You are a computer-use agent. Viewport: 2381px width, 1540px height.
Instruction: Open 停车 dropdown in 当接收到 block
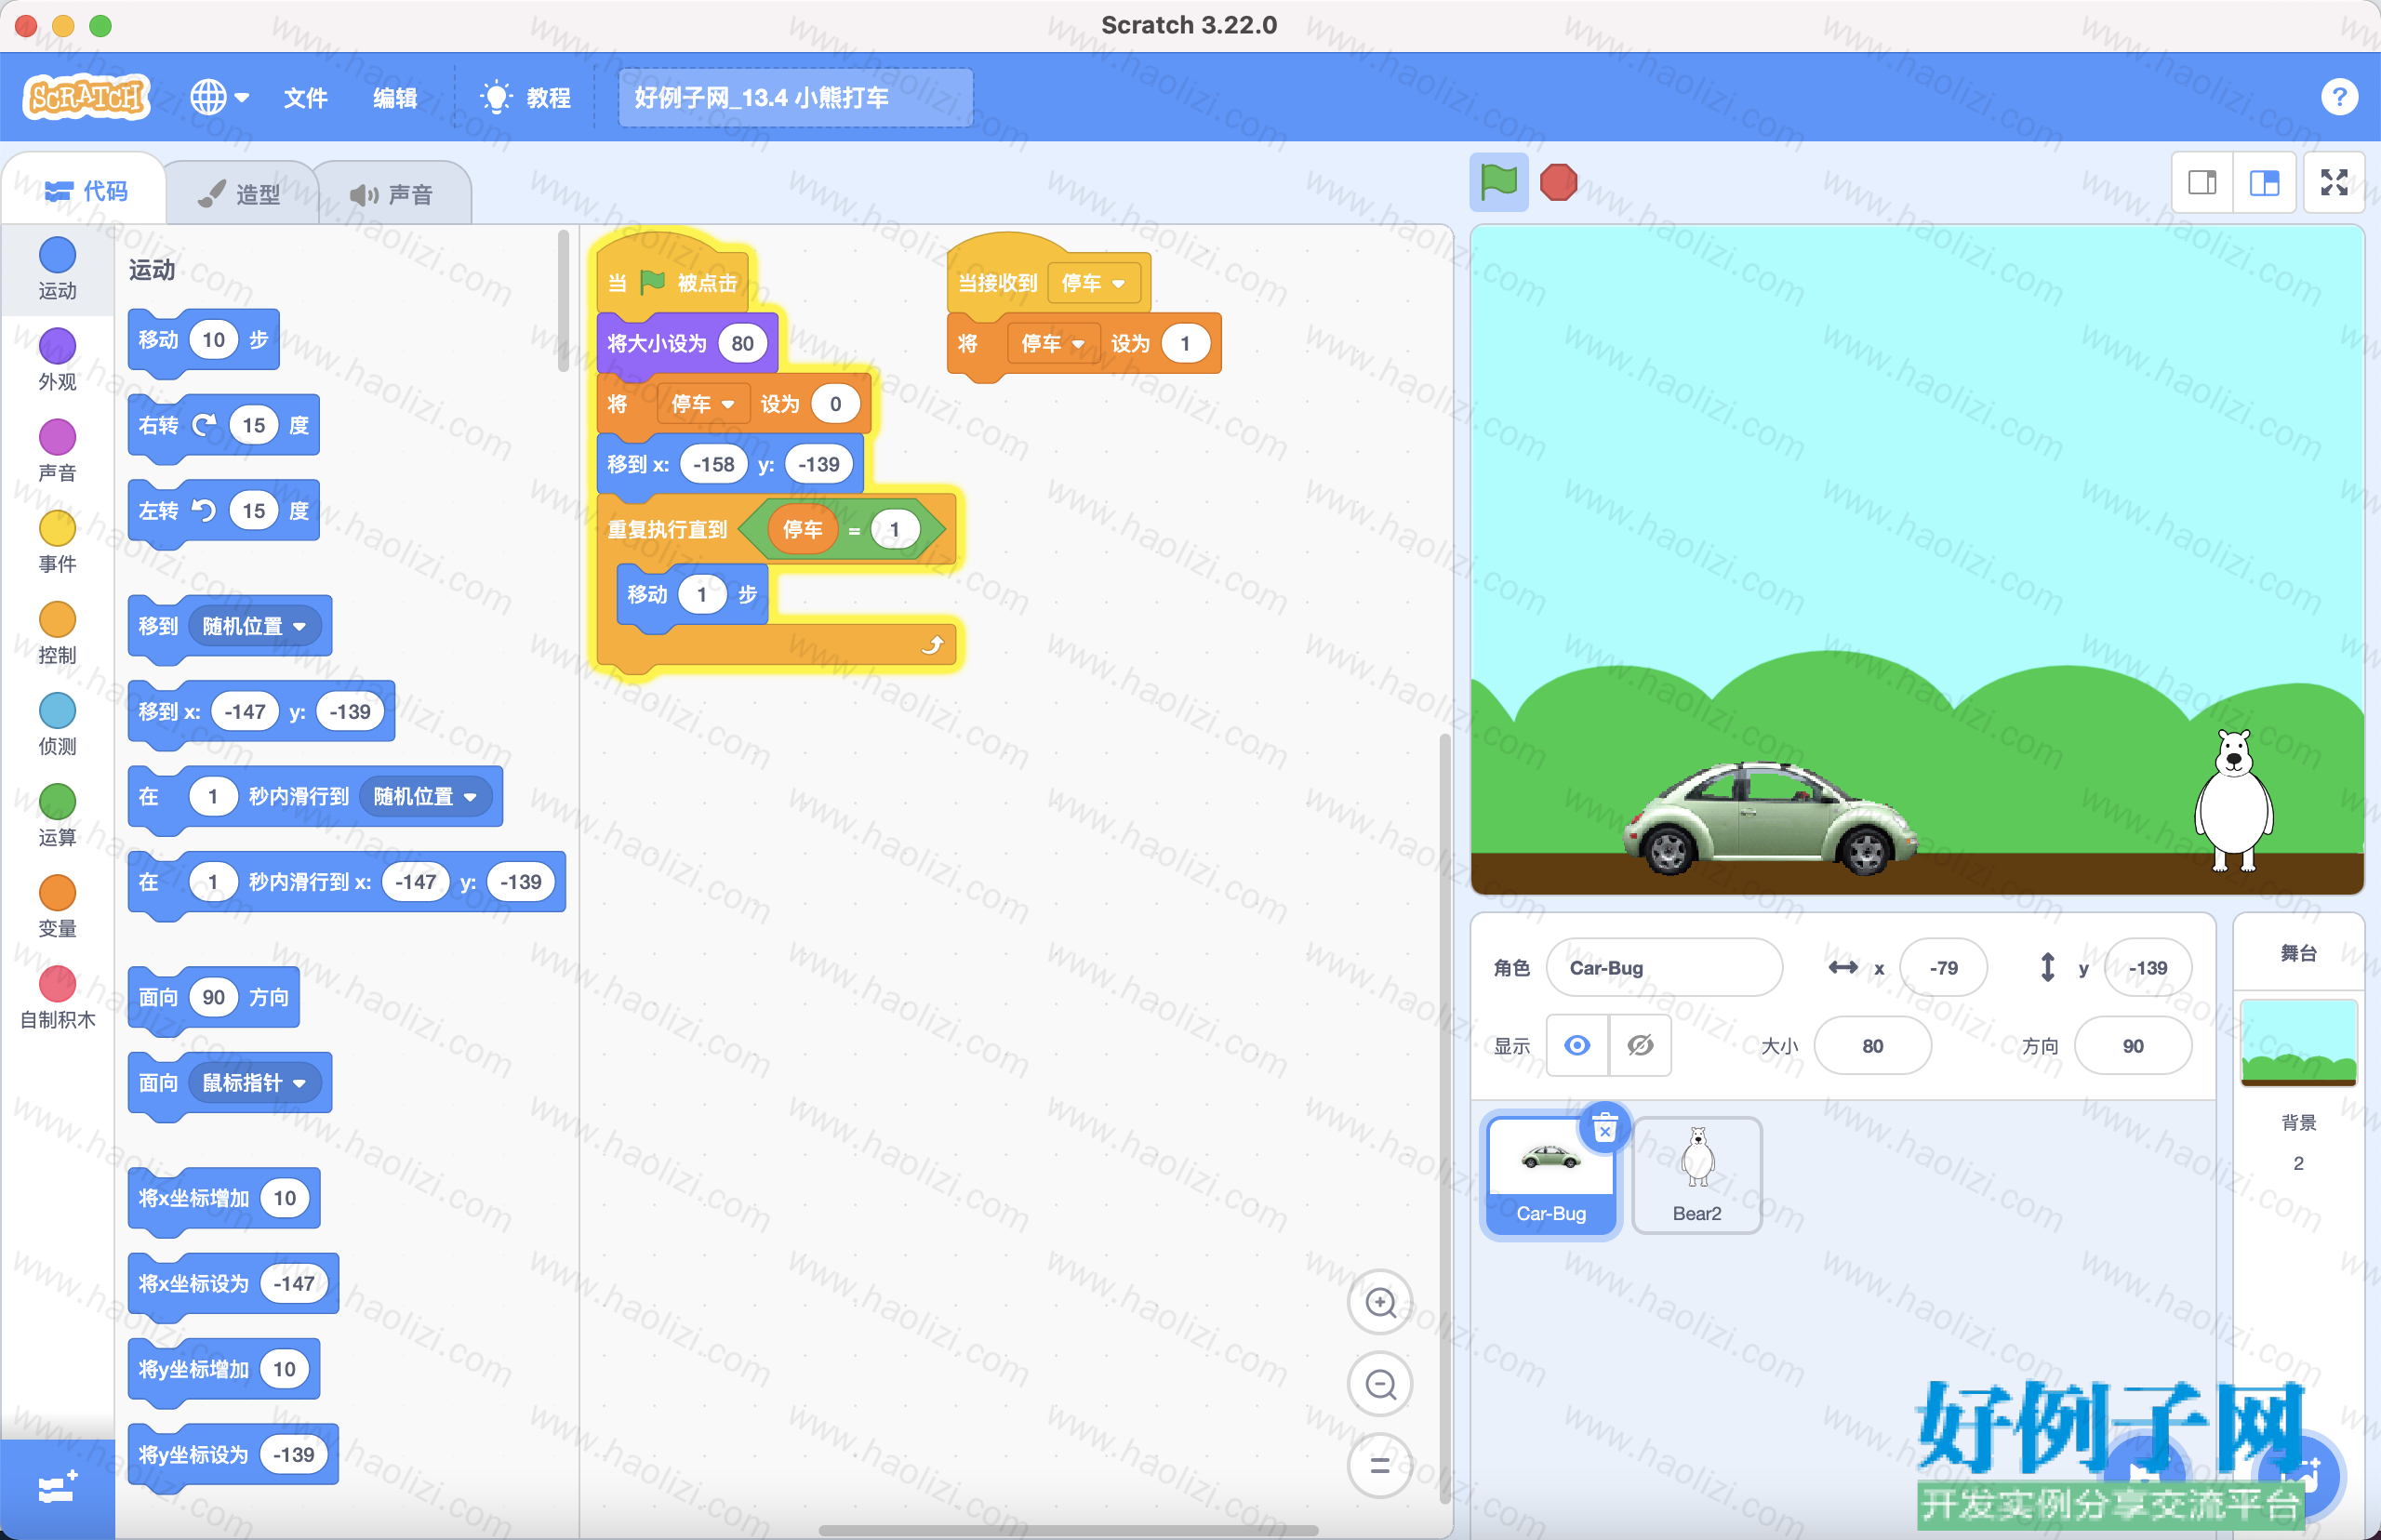point(1093,284)
